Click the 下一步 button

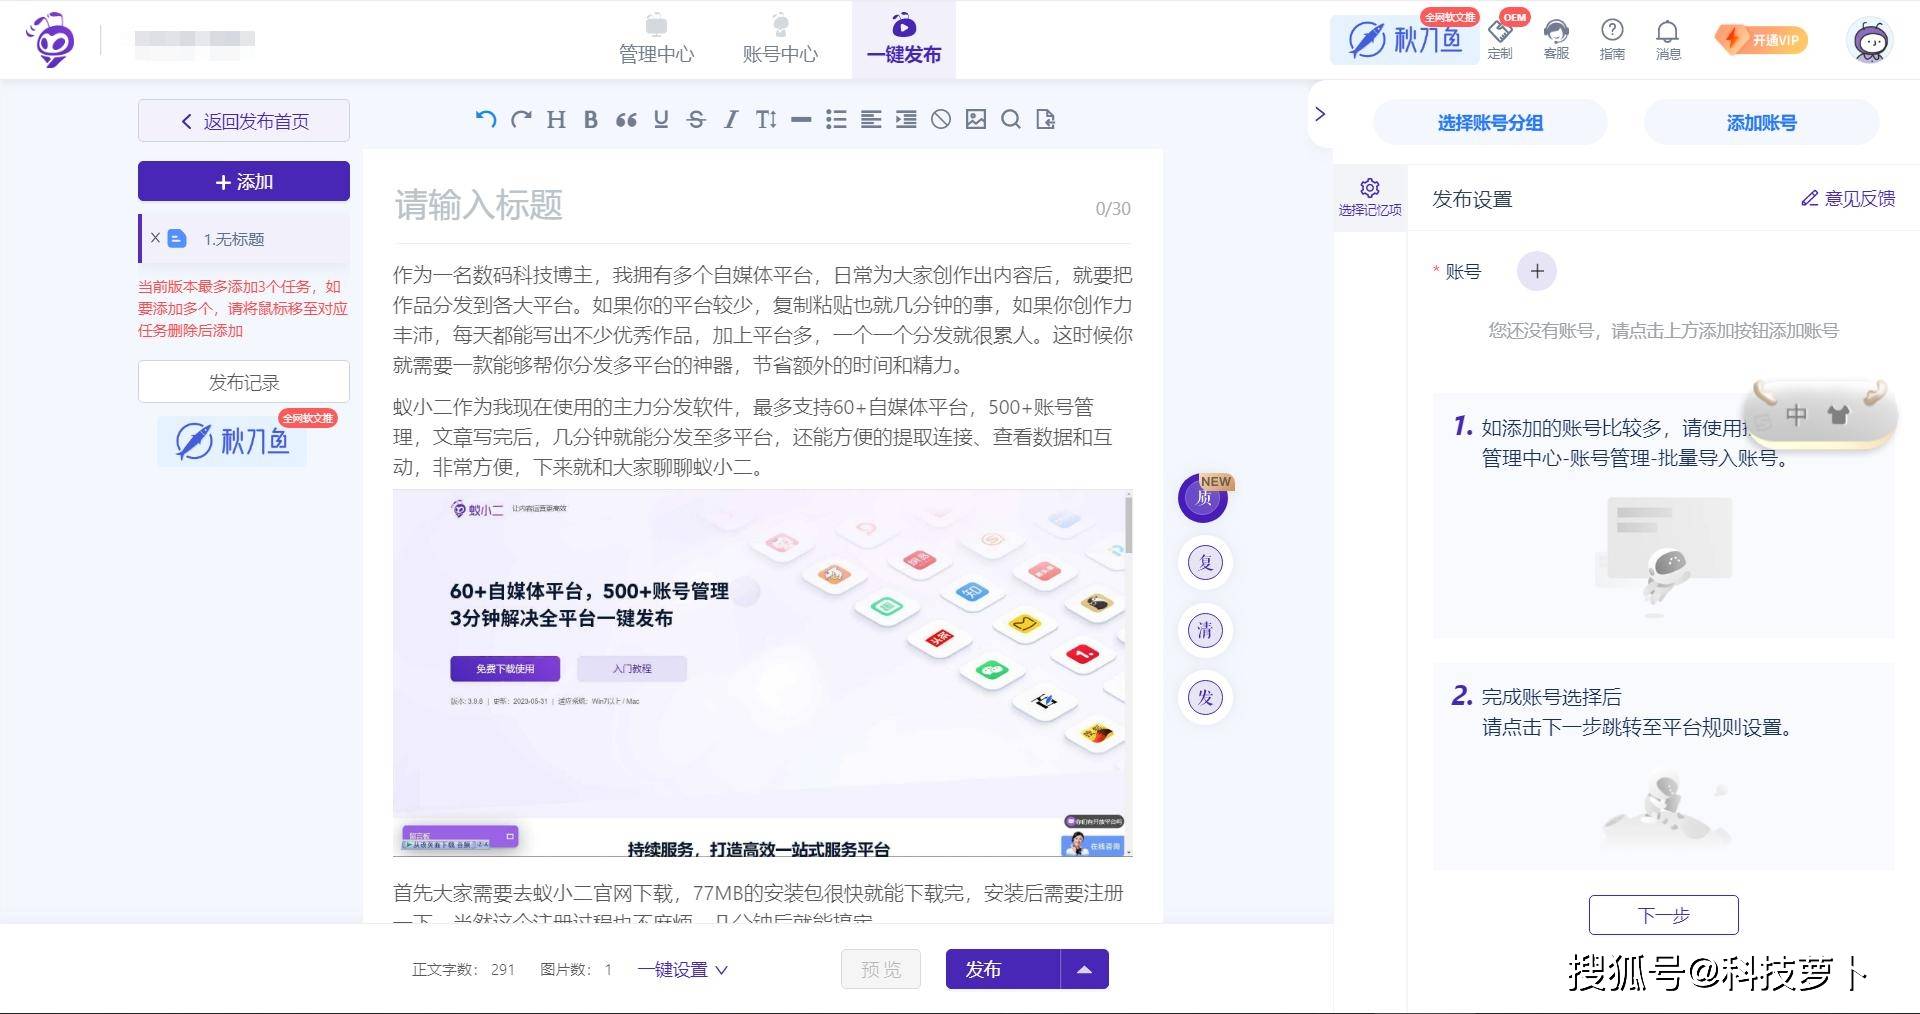pyautogui.click(x=1663, y=915)
